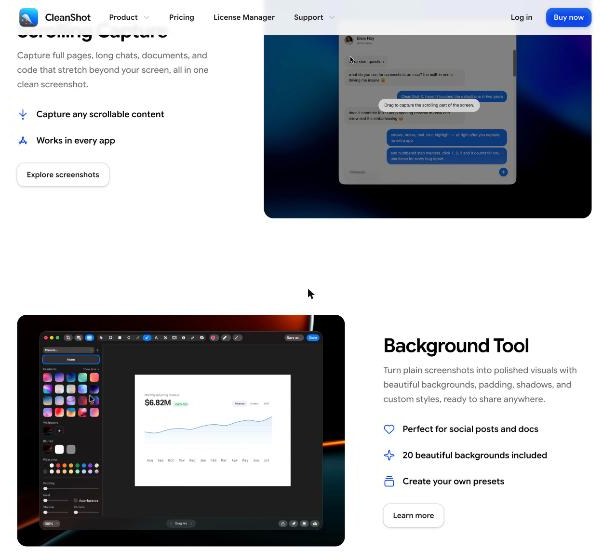
Task: Select the text 'Capture any scrollable content'
Action: click(x=100, y=114)
